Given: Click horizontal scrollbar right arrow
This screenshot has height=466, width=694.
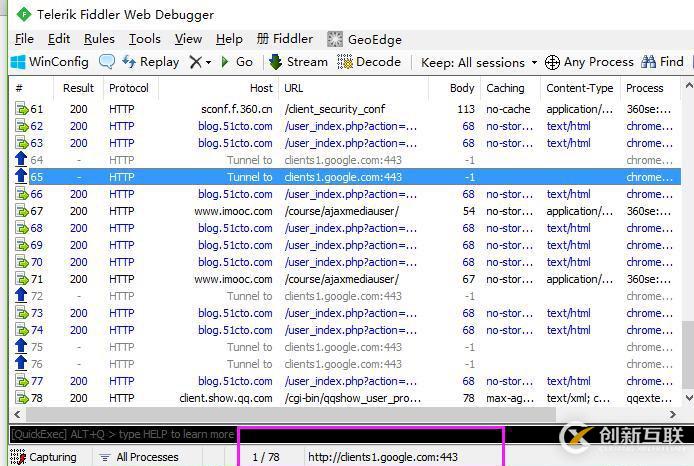Looking at the screenshot, I should [673, 414].
